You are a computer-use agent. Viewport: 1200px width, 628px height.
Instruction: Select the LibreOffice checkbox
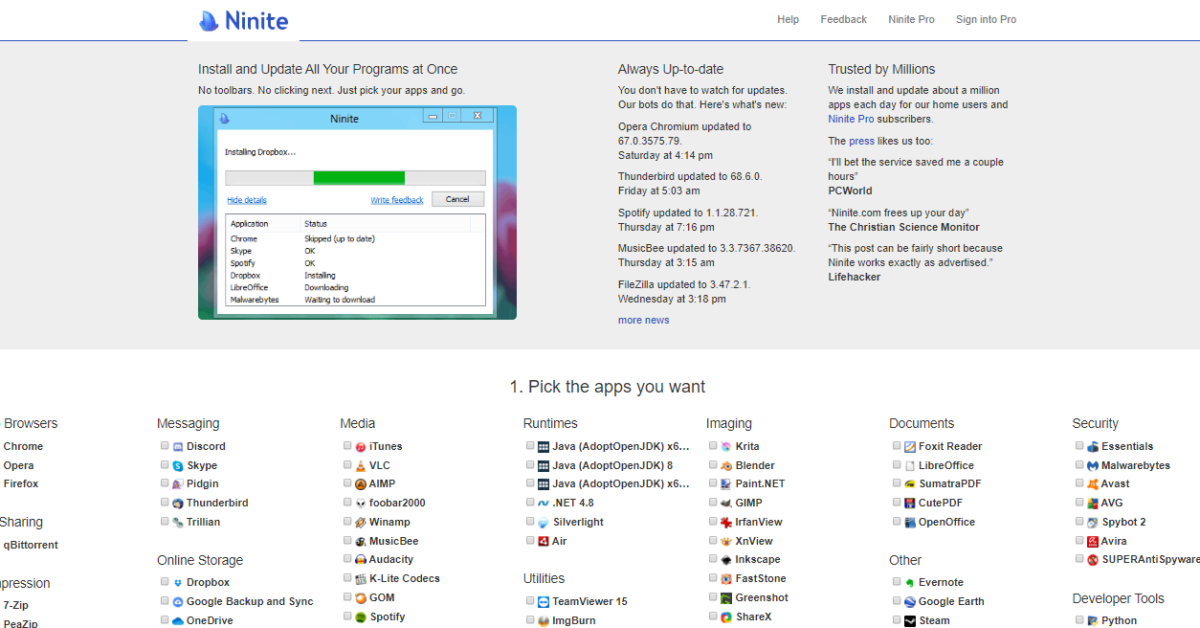896,465
